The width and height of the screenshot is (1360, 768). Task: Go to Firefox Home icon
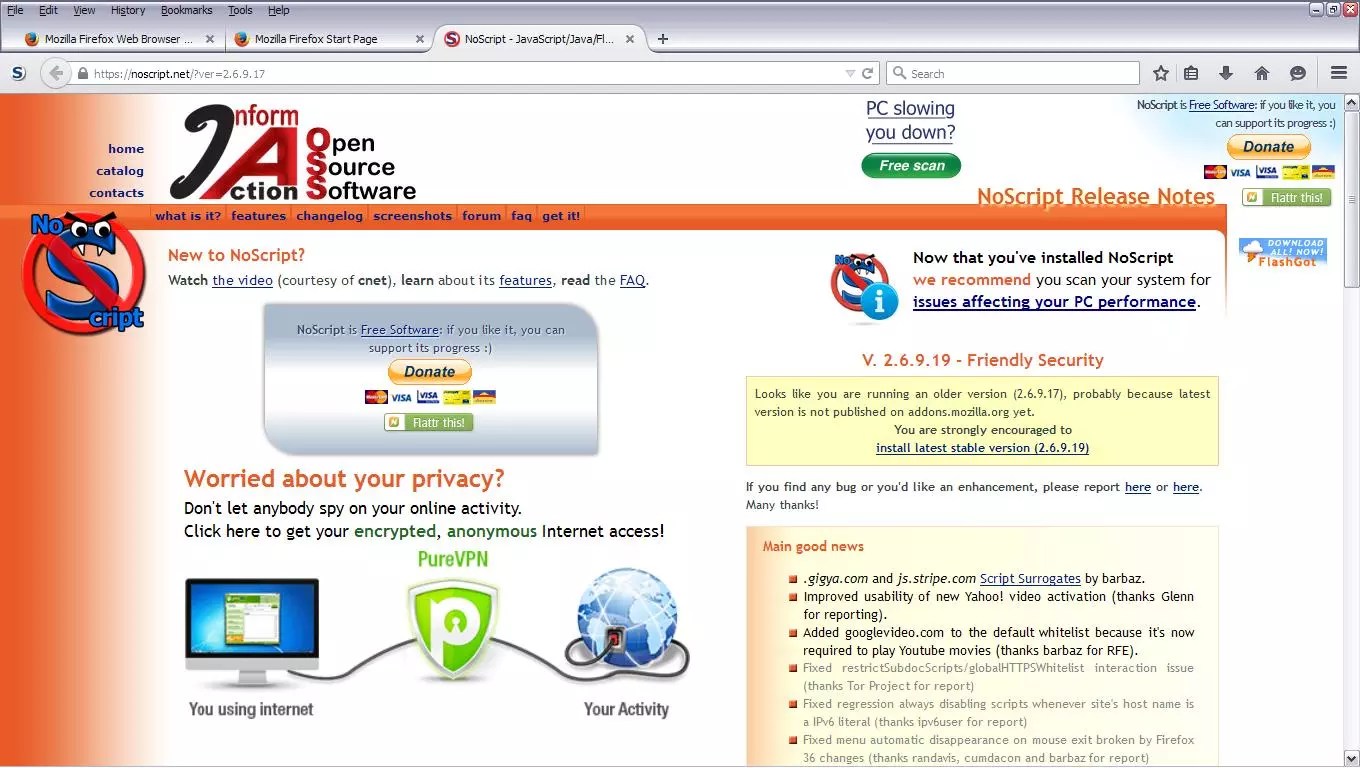pos(1262,73)
